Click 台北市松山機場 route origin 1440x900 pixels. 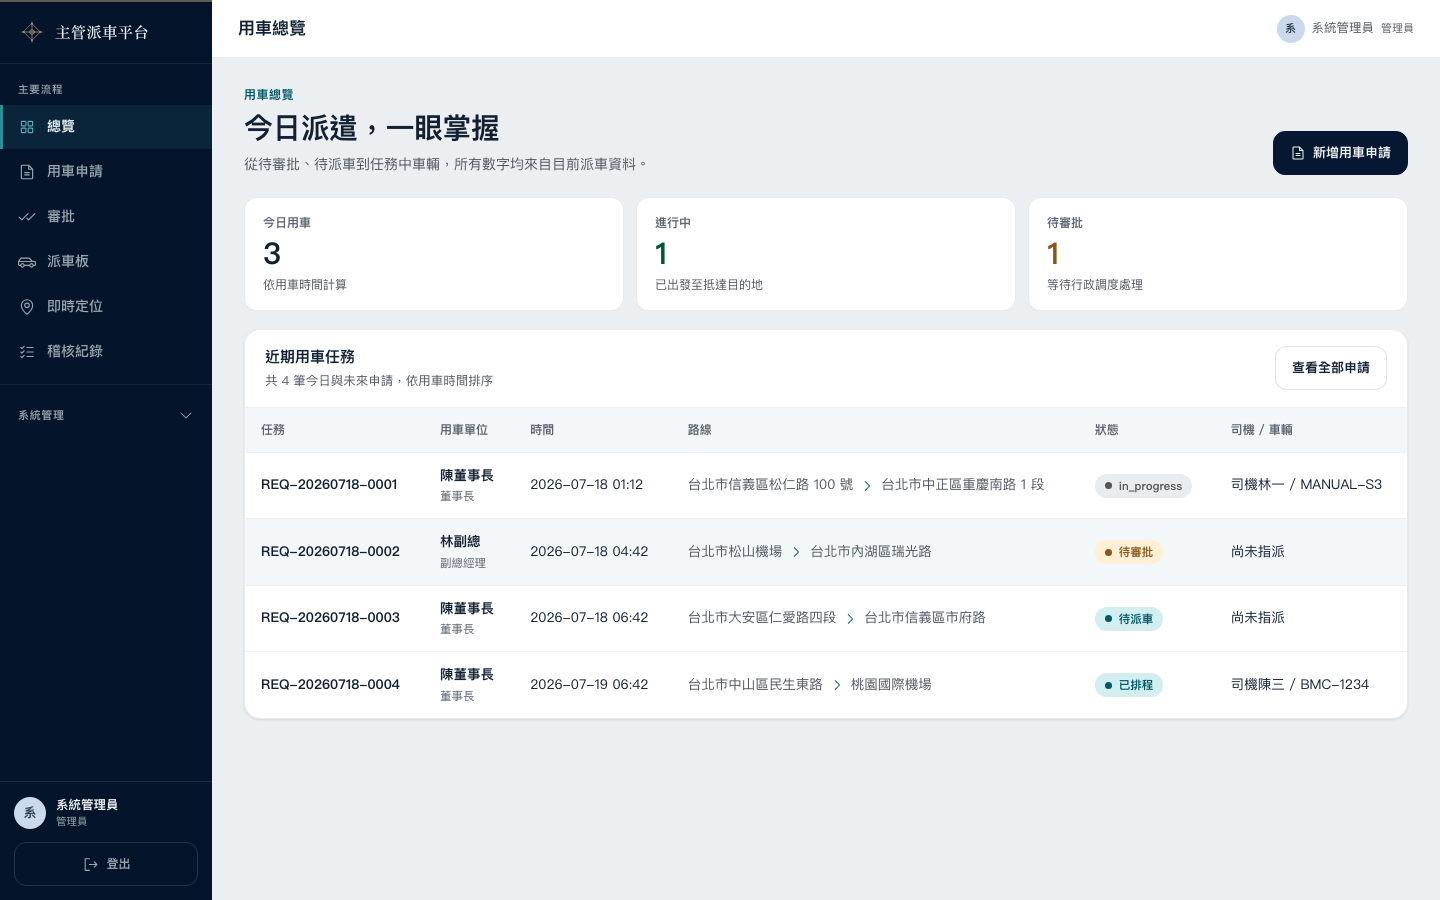click(735, 552)
